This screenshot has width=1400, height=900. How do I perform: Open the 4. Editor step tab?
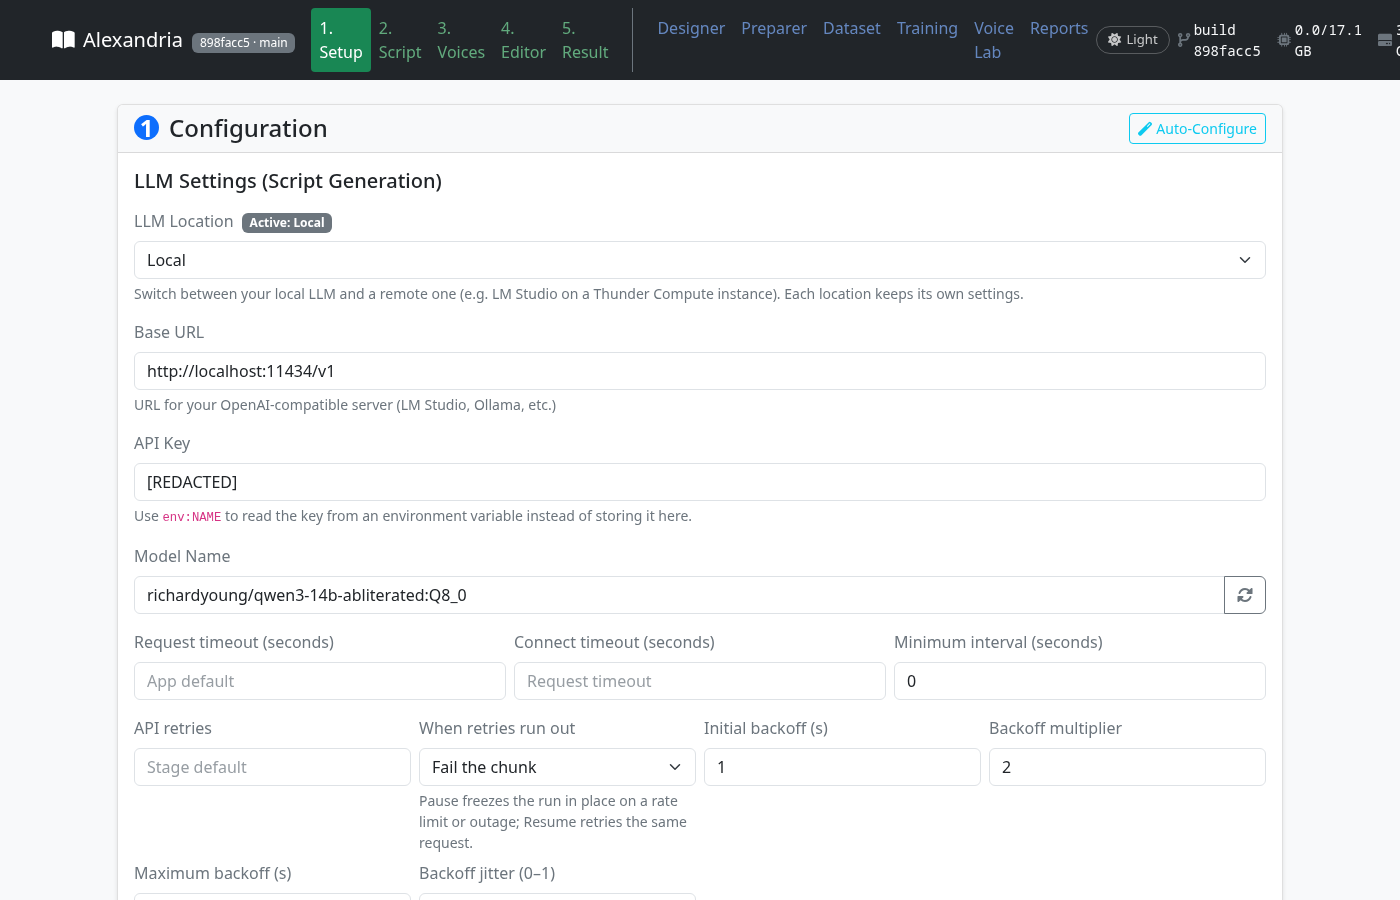click(x=523, y=40)
